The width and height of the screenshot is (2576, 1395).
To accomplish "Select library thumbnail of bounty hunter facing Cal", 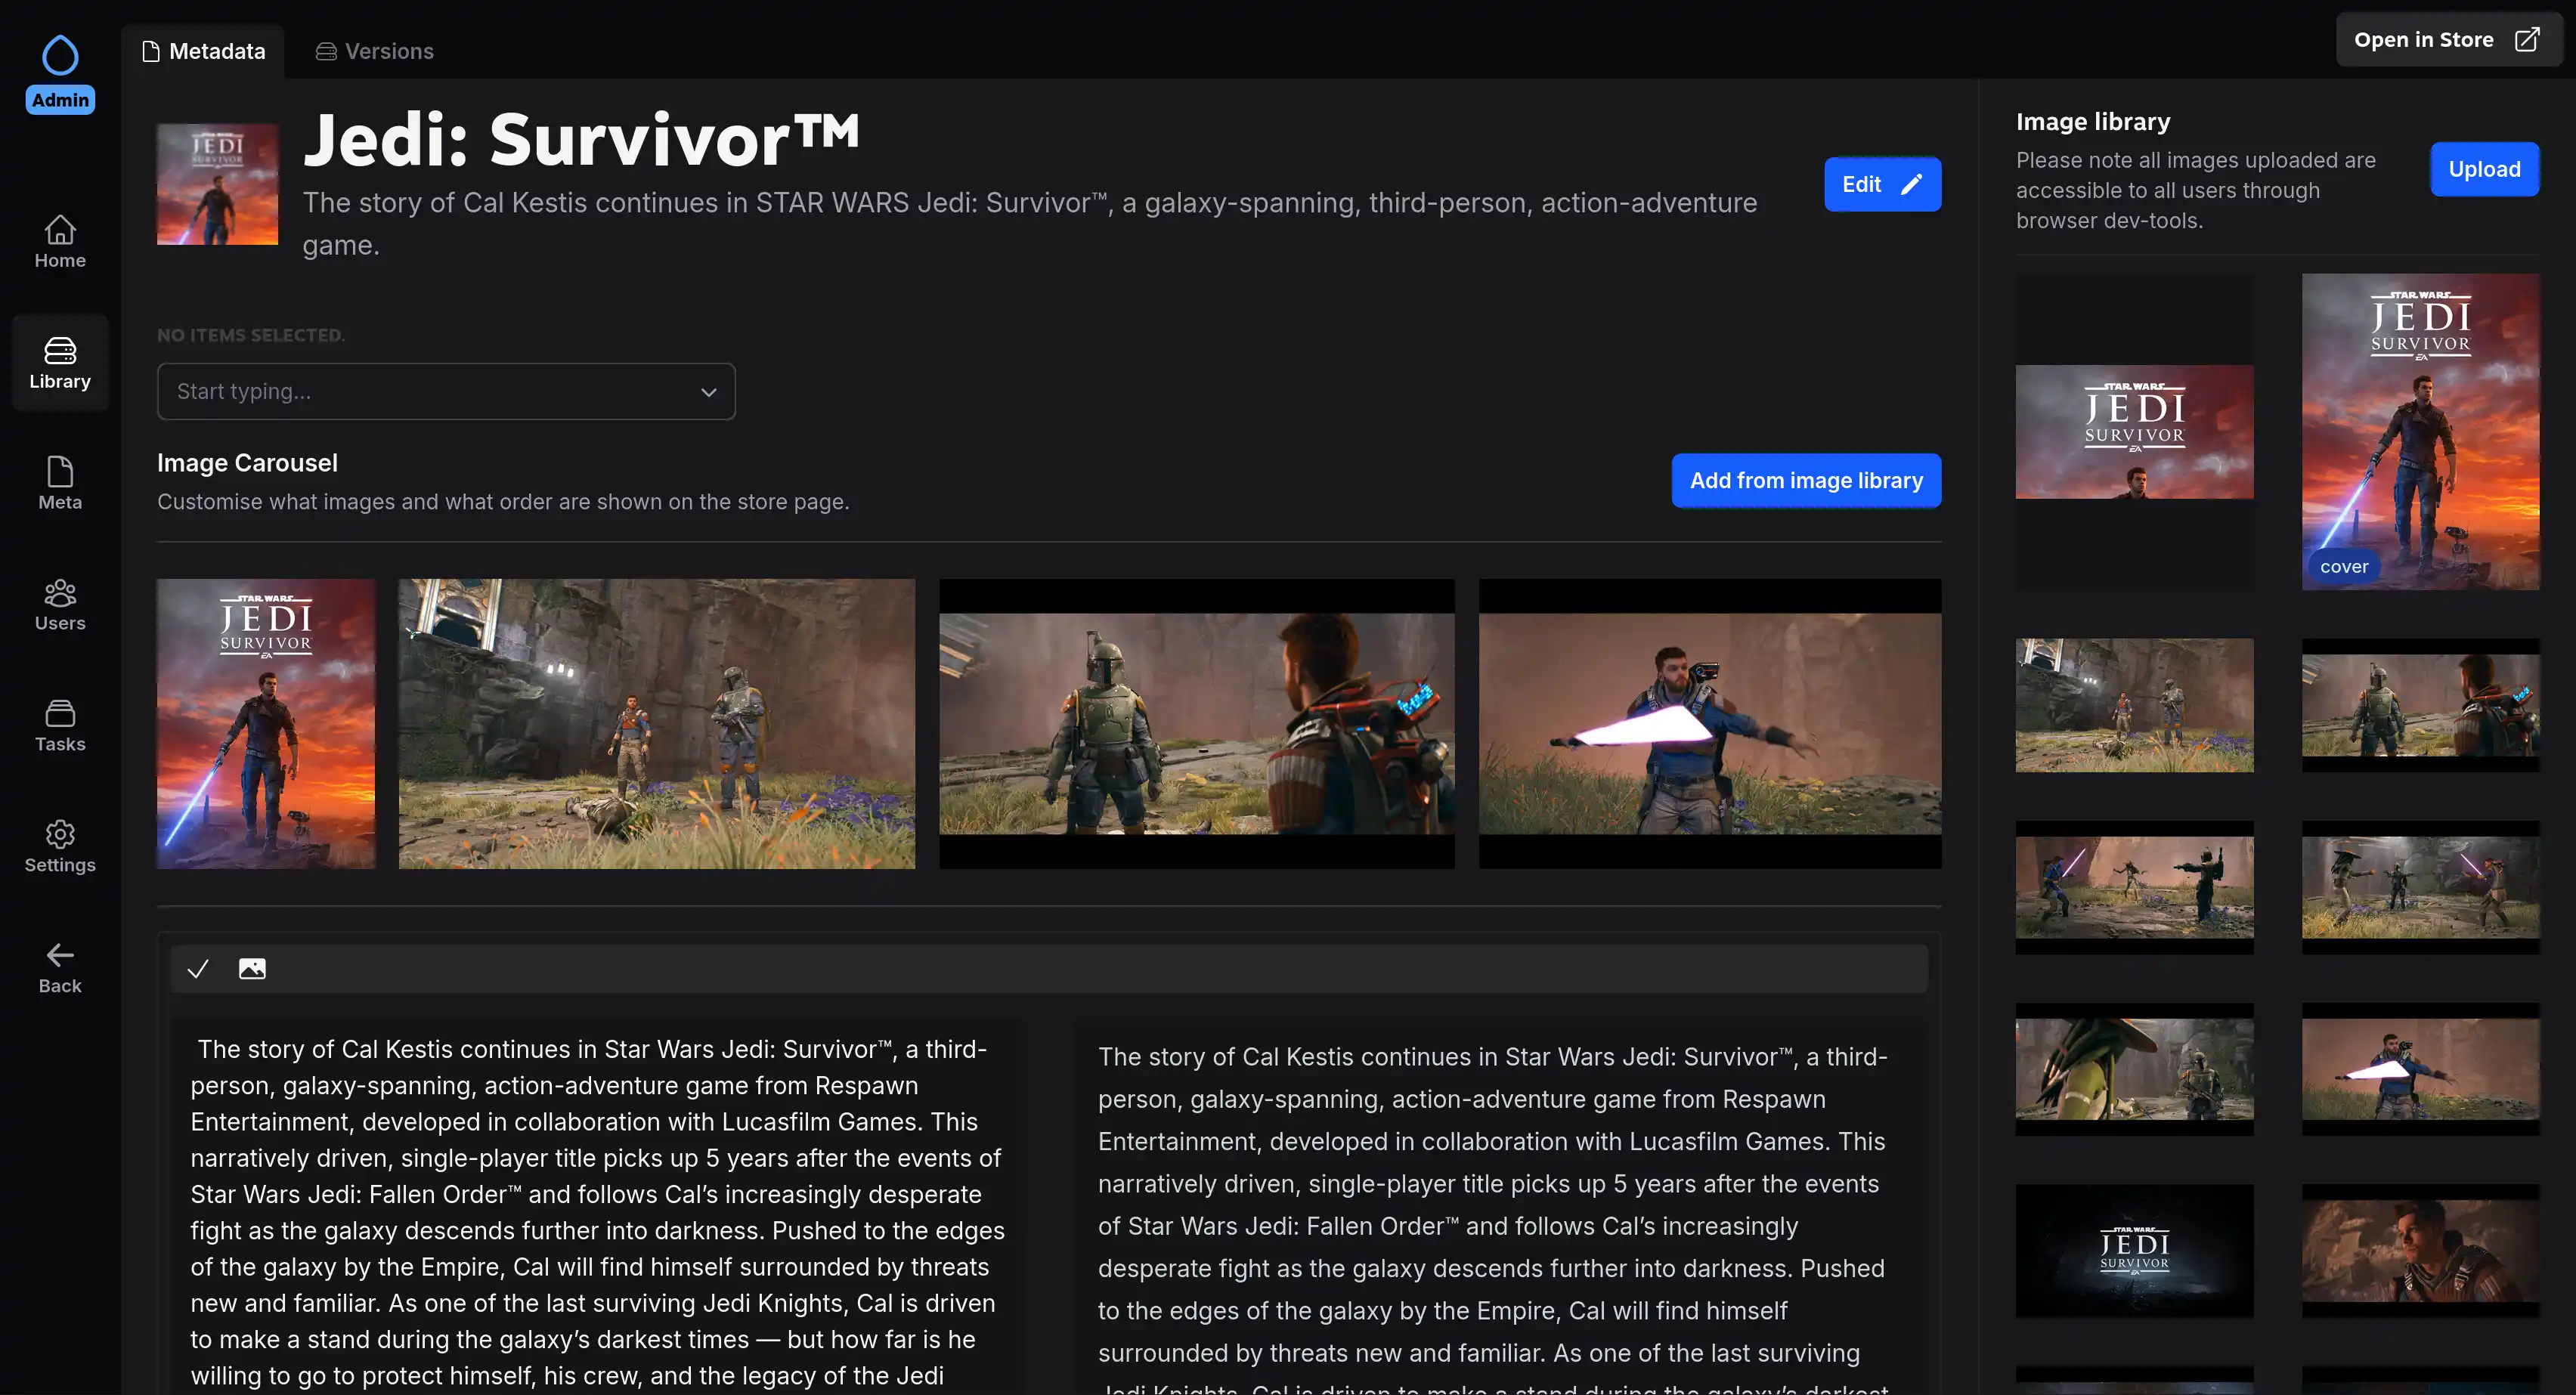I will [x=2420, y=705].
